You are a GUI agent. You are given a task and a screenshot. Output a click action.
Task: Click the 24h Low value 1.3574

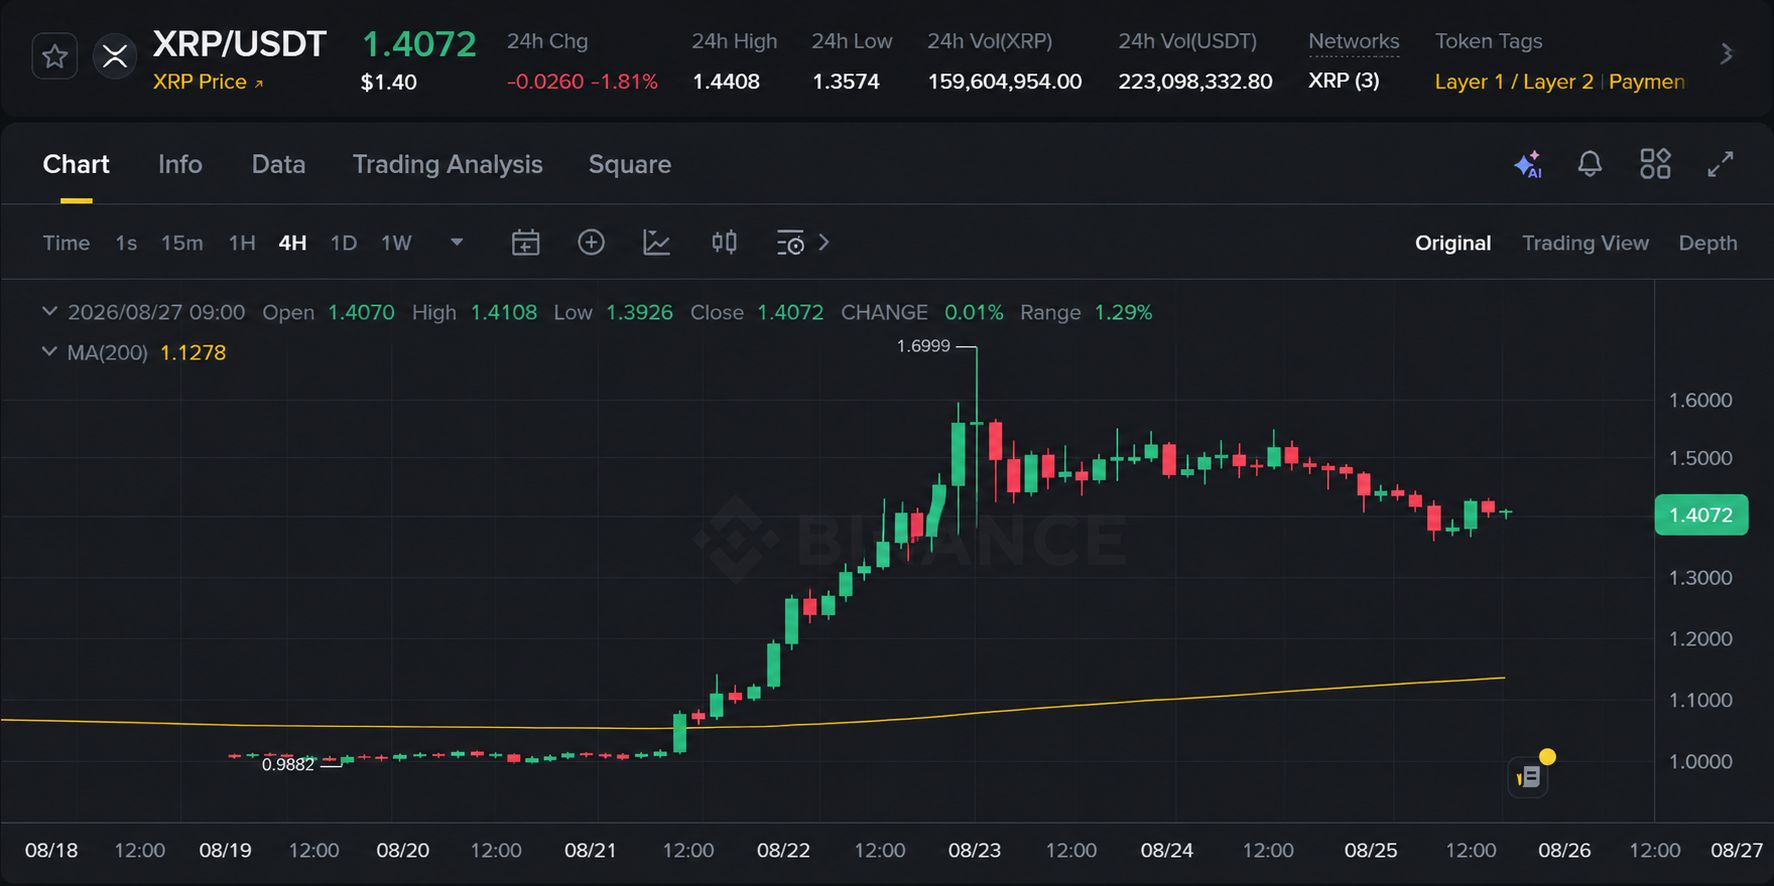846,82
